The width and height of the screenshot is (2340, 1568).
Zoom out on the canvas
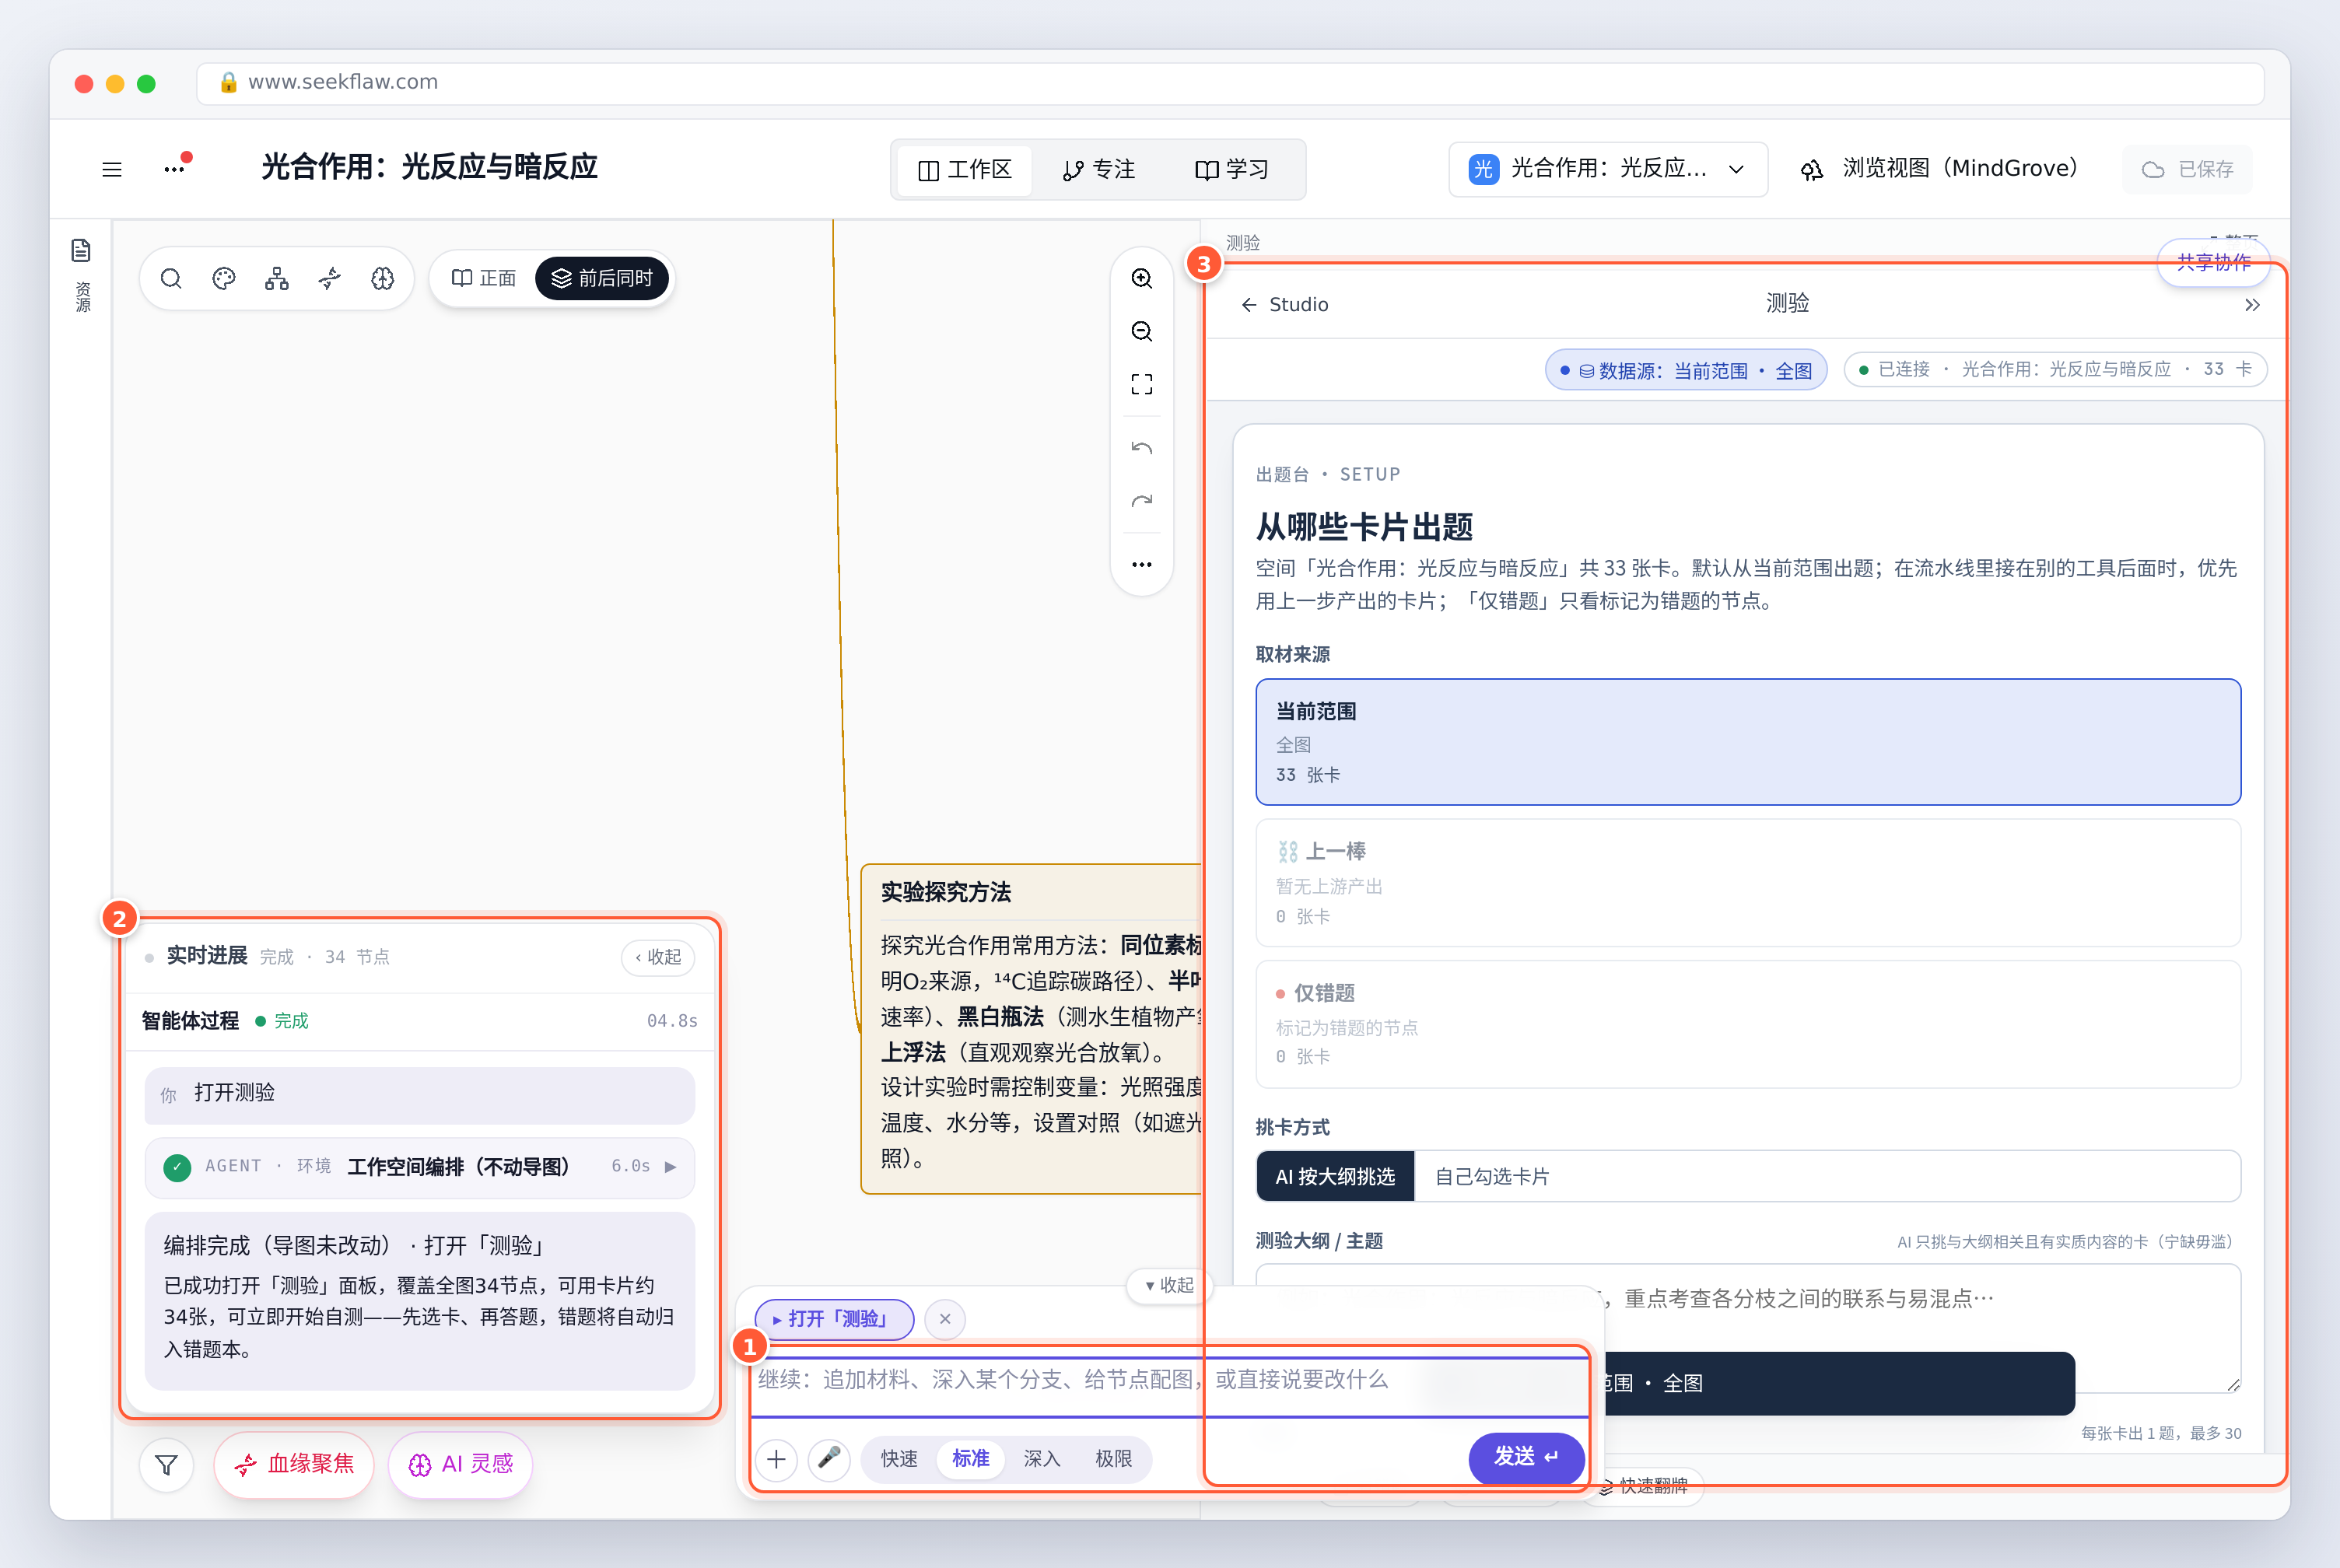coord(1142,332)
